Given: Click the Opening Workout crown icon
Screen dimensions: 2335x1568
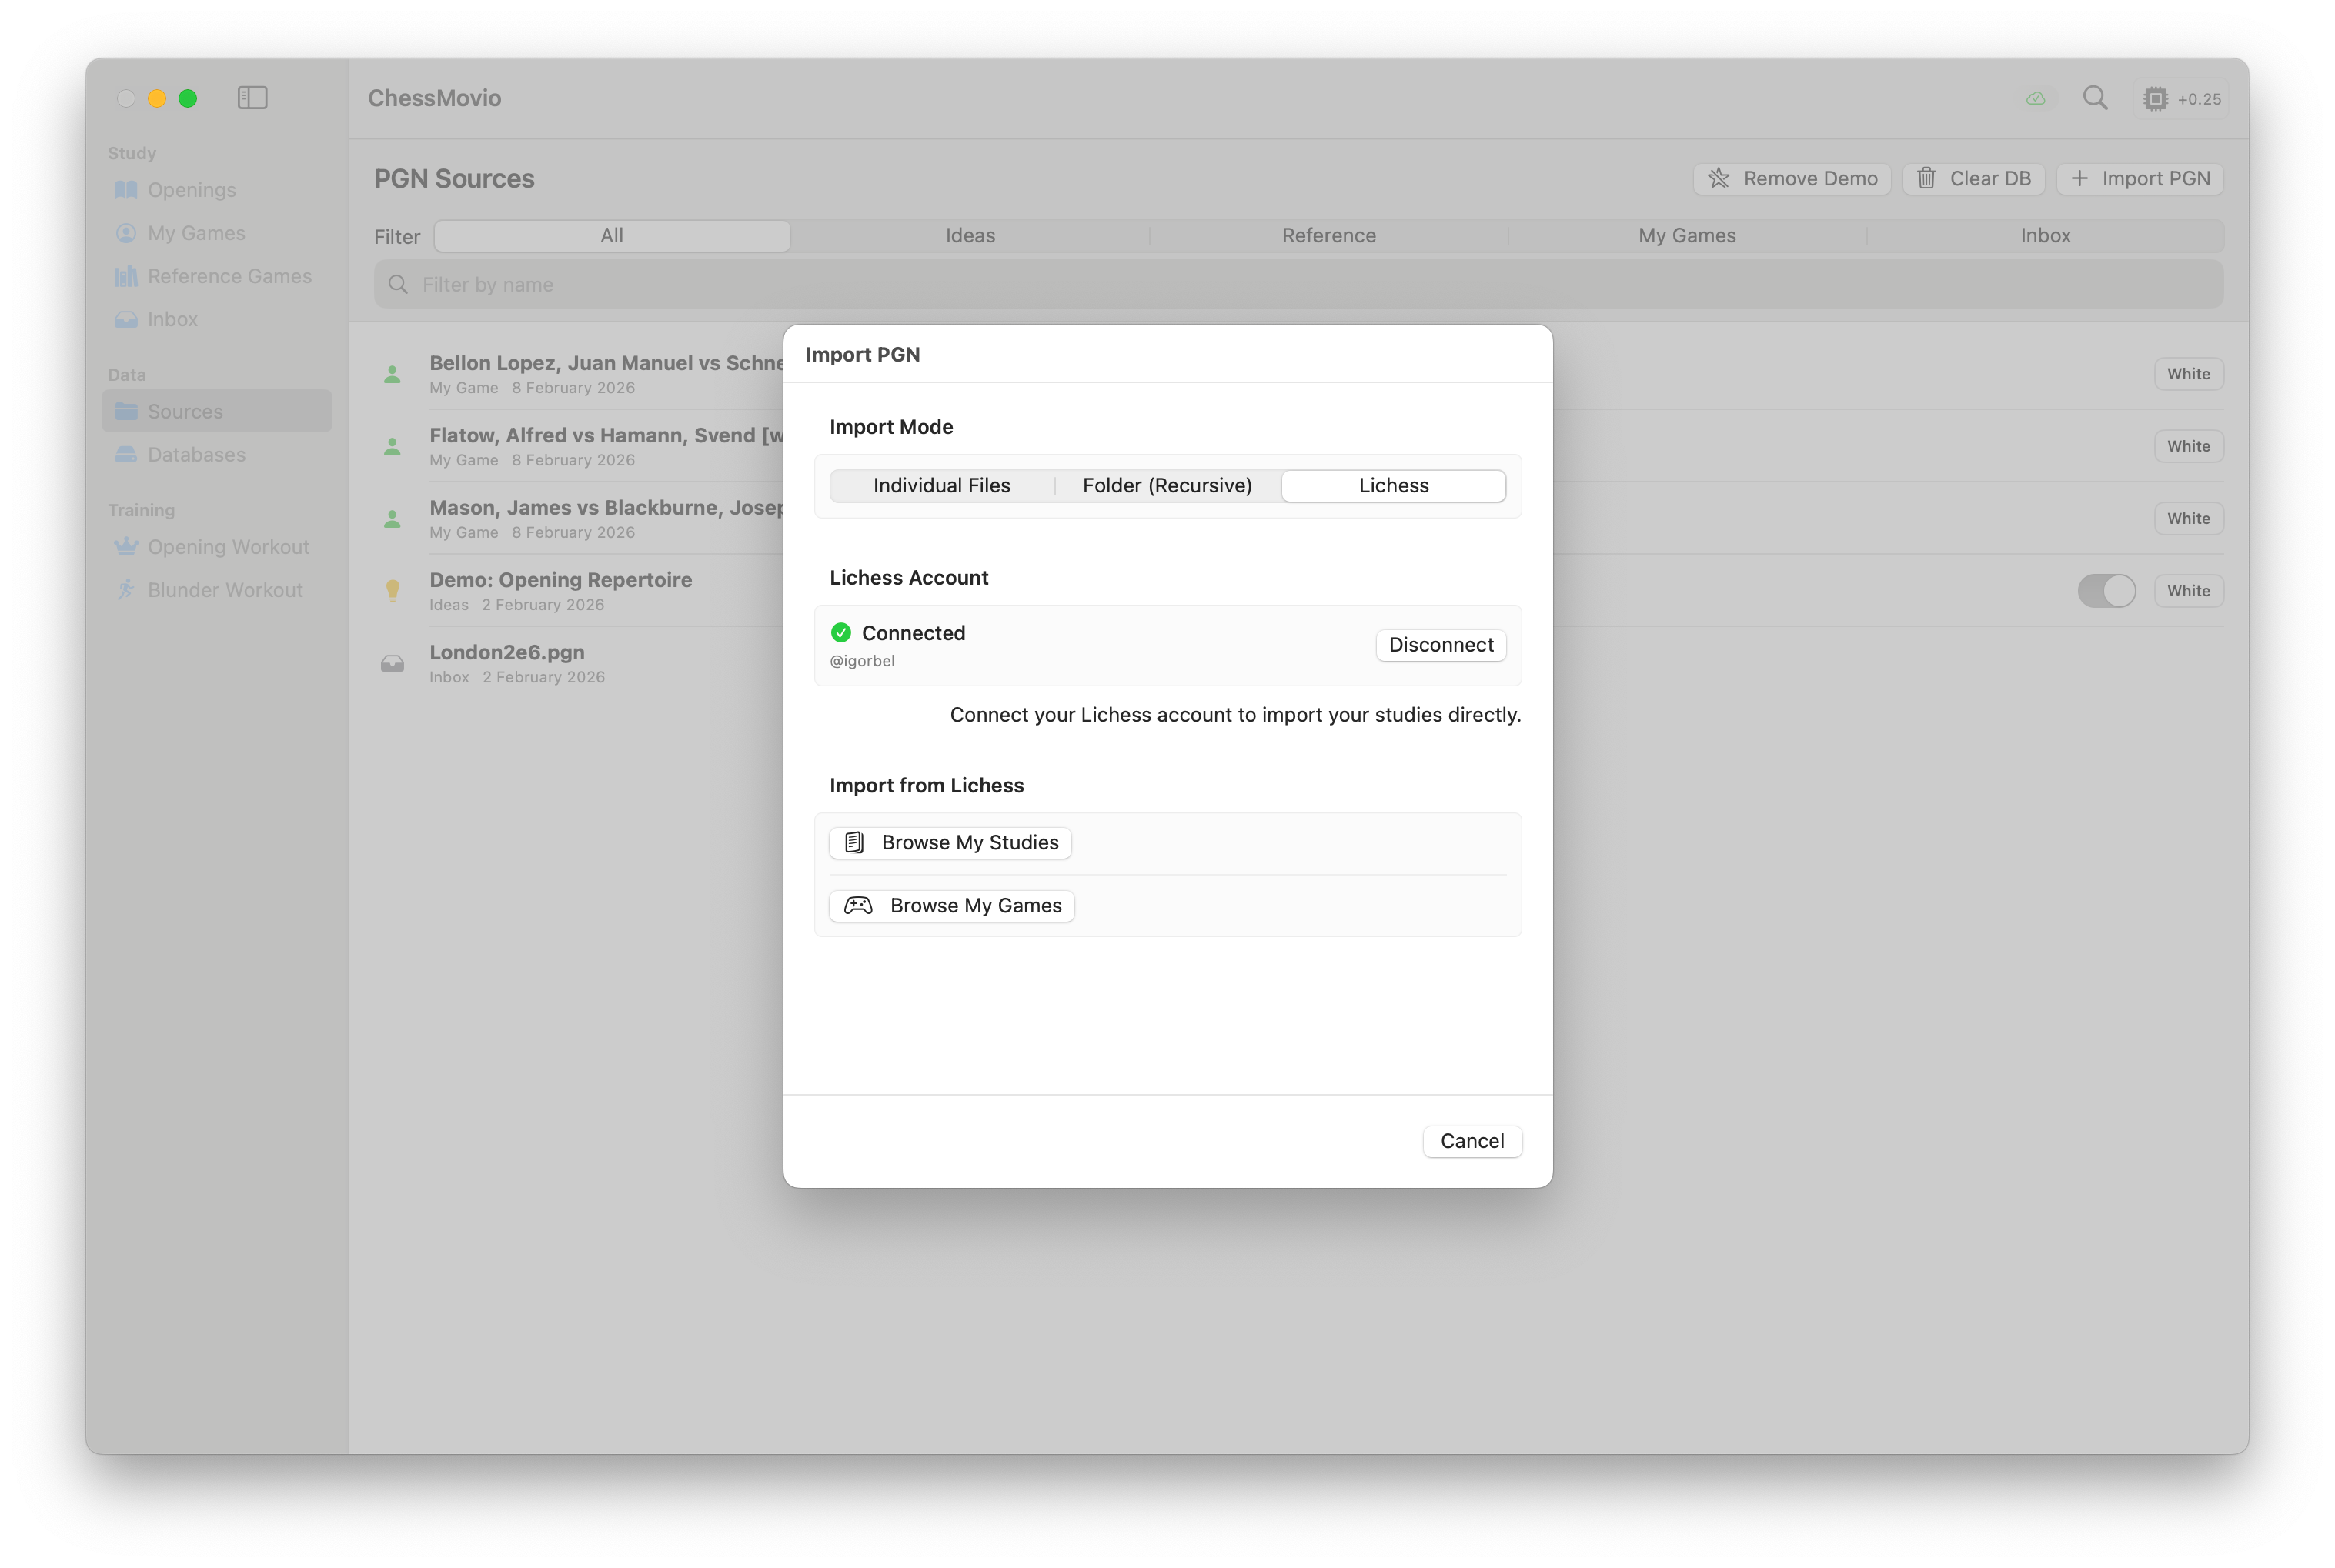Looking at the screenshot, I should click(126, 547).
